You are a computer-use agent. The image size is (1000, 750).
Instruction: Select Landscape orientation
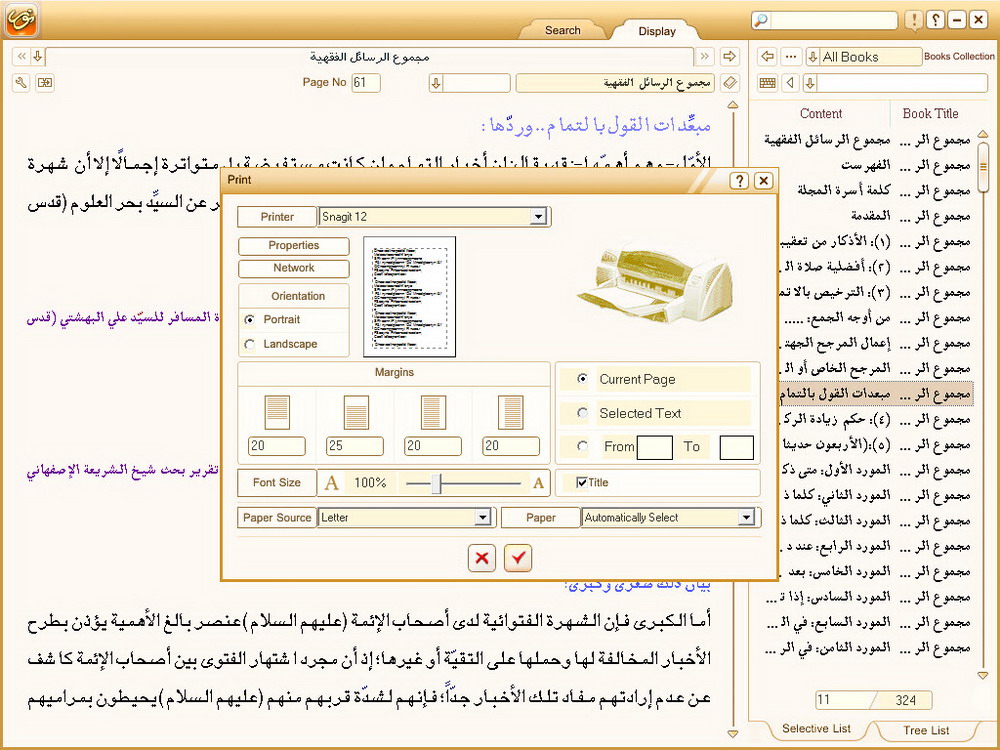[249, 344]
